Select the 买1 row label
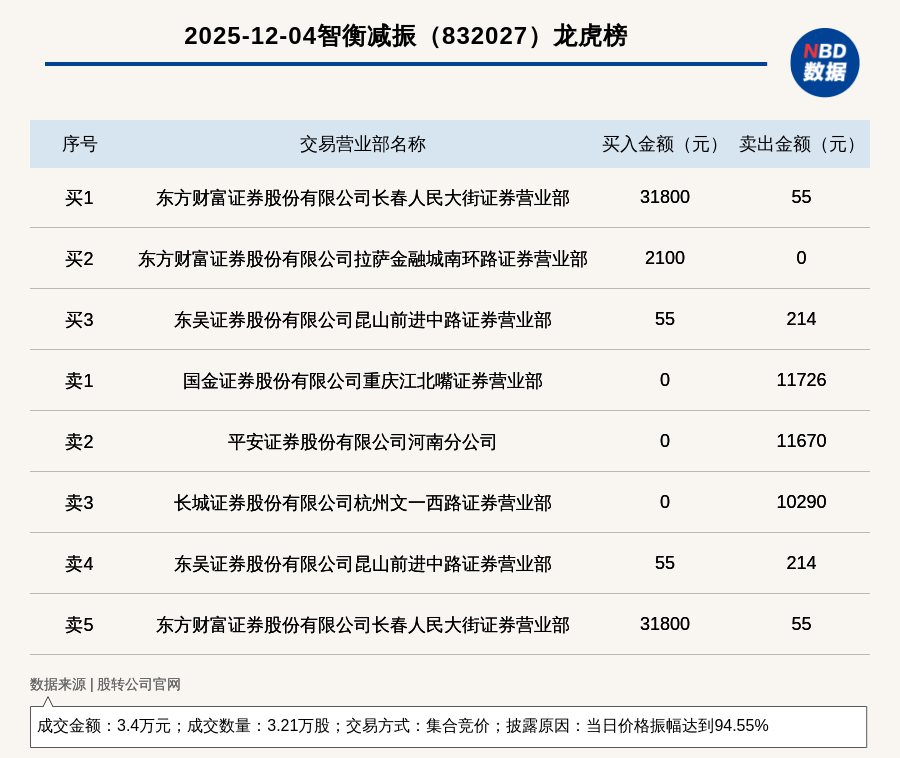This screenshot has height=758, width=900. pos(79,198)
